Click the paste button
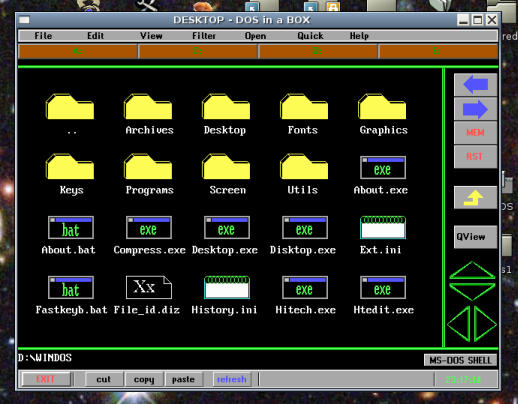Image resolution: width=518 pixels, height=404 pixels. (183, 379)
